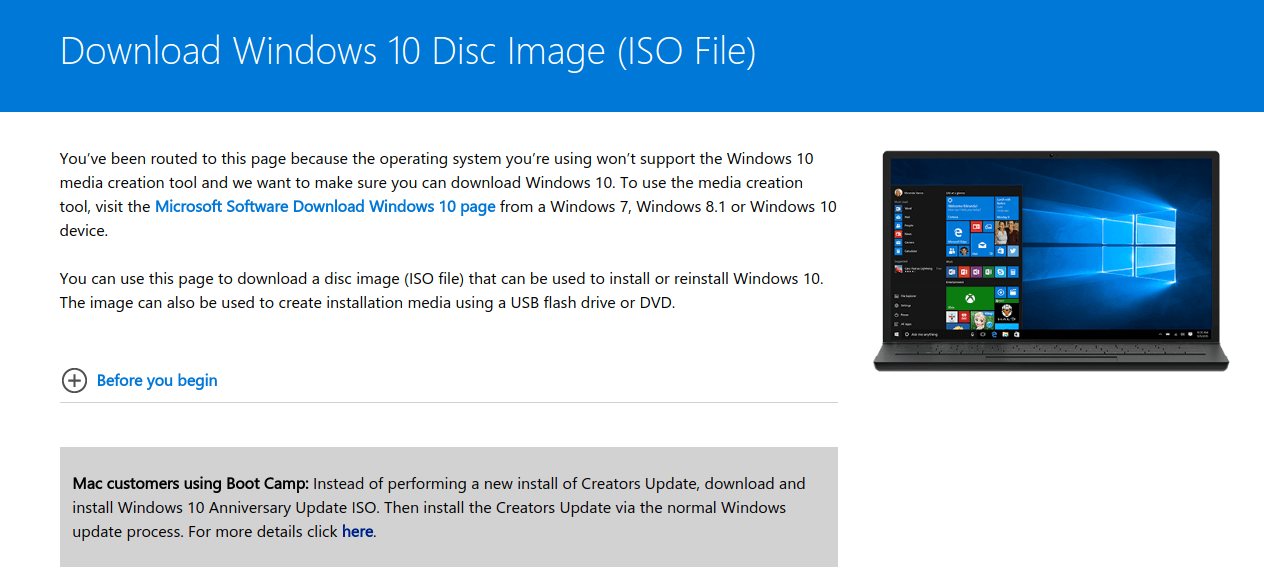Click the 'Mac customers using Boot Camp:' bold text
This screenshot has width=1264, height=584.
point(191,484)
